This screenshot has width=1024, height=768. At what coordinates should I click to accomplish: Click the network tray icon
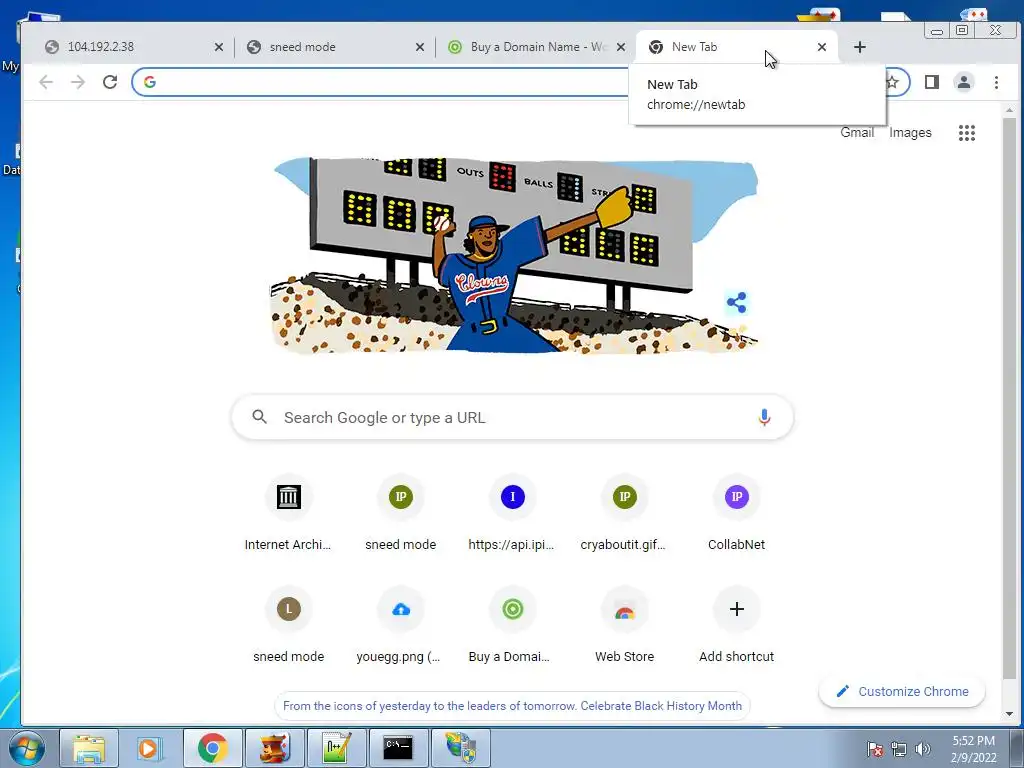tap(899, 749)
